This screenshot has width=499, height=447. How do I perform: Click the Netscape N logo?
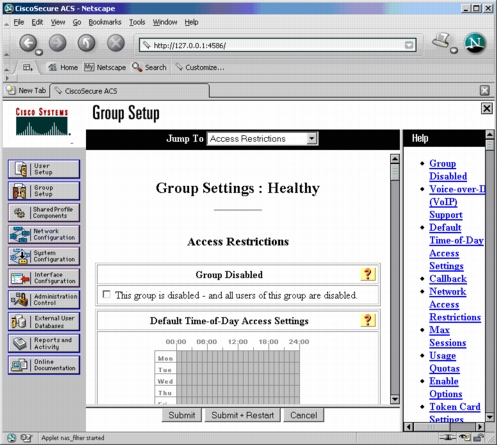475,43
